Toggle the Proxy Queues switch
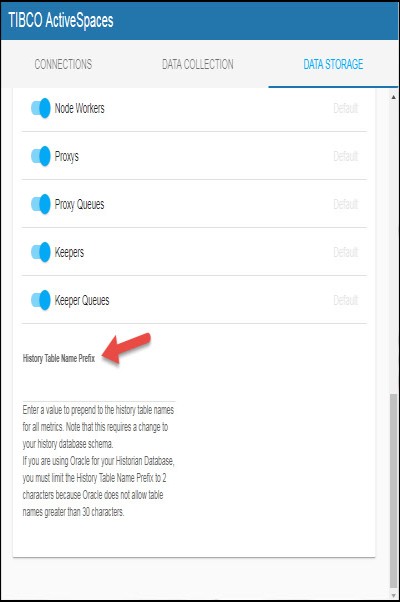 click(x=41, y=204)
